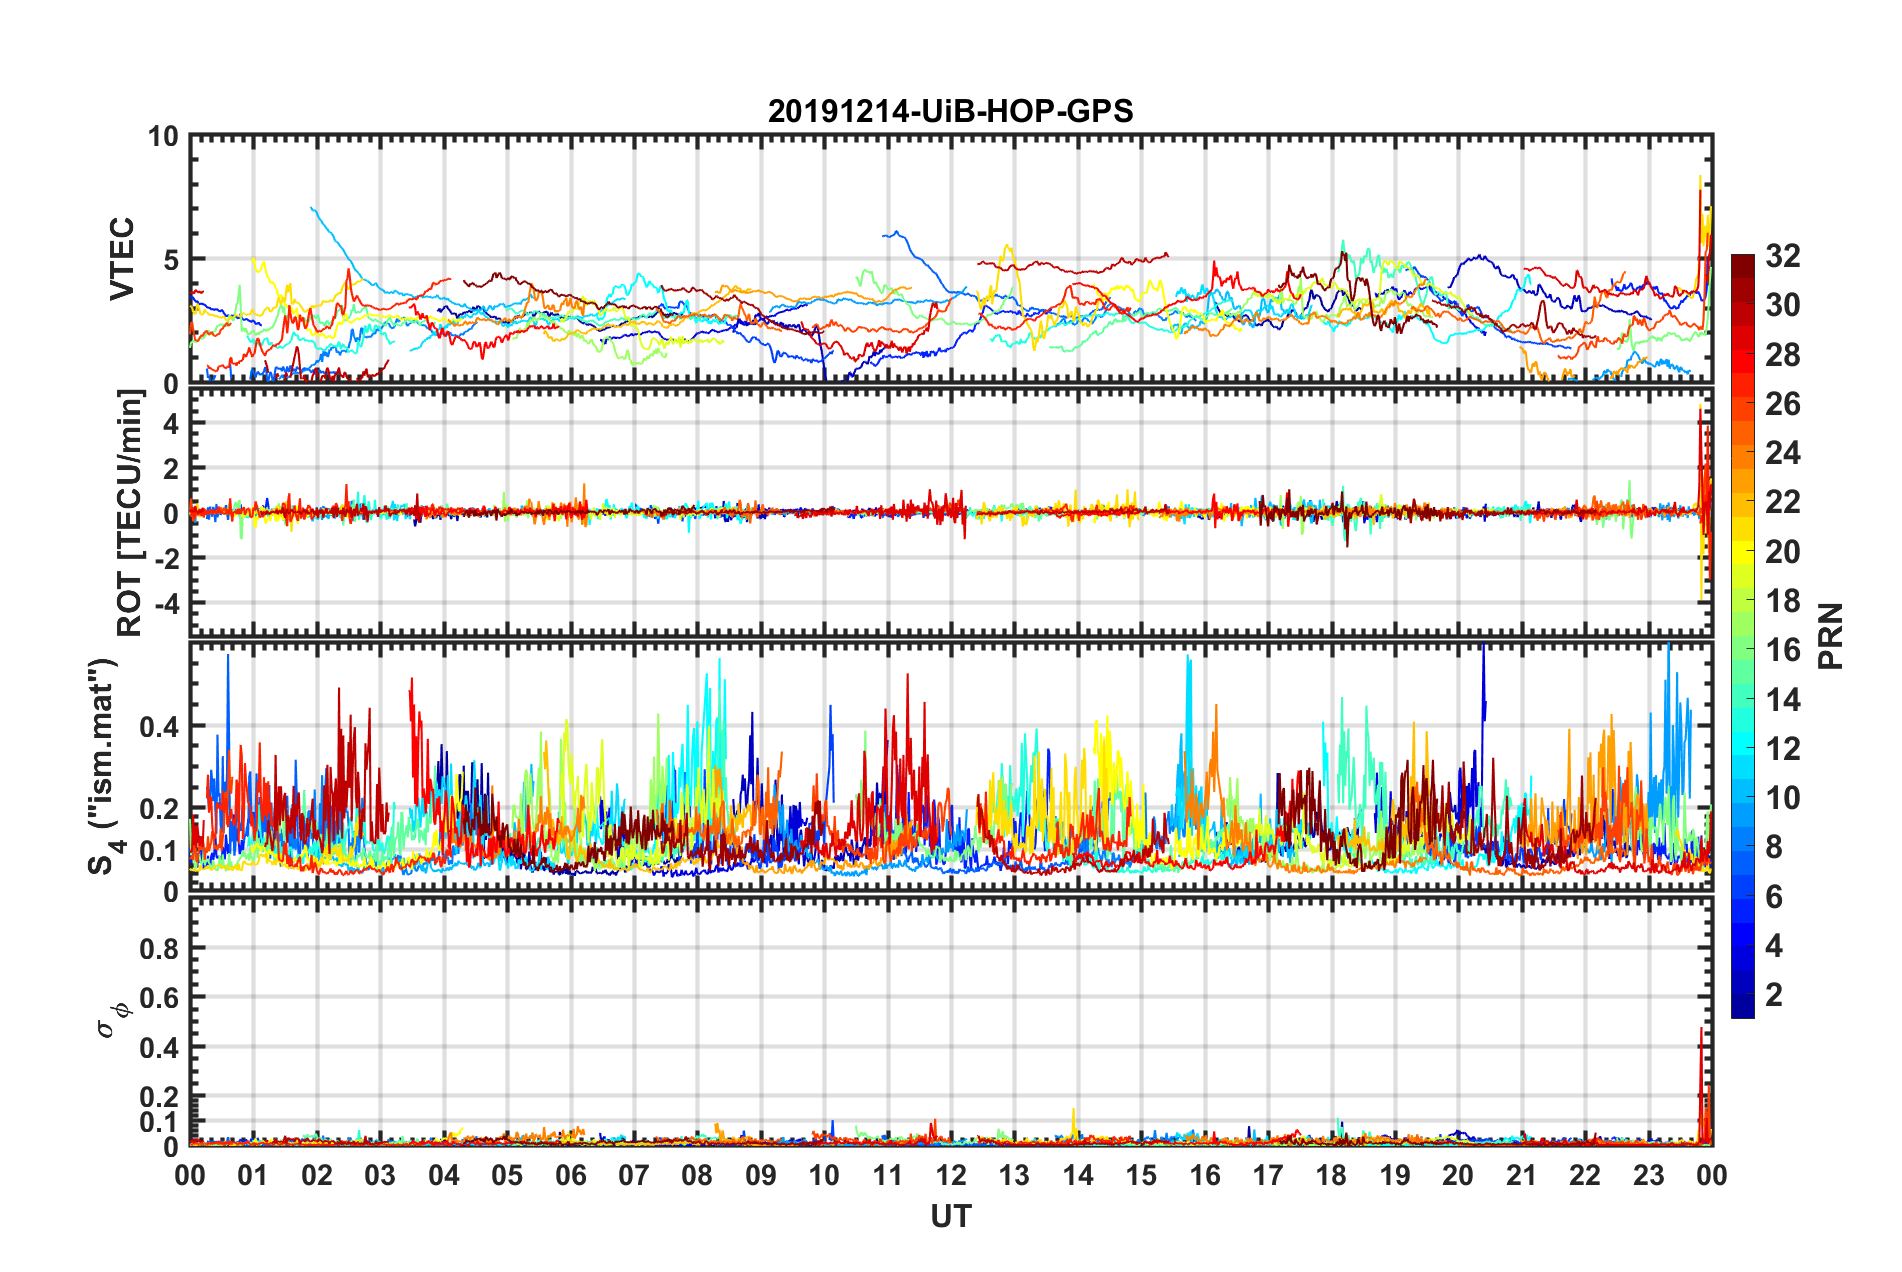Click colorbar tick value 26
Viewport: 1902px width, 1272px height.
coord(1783,404)
